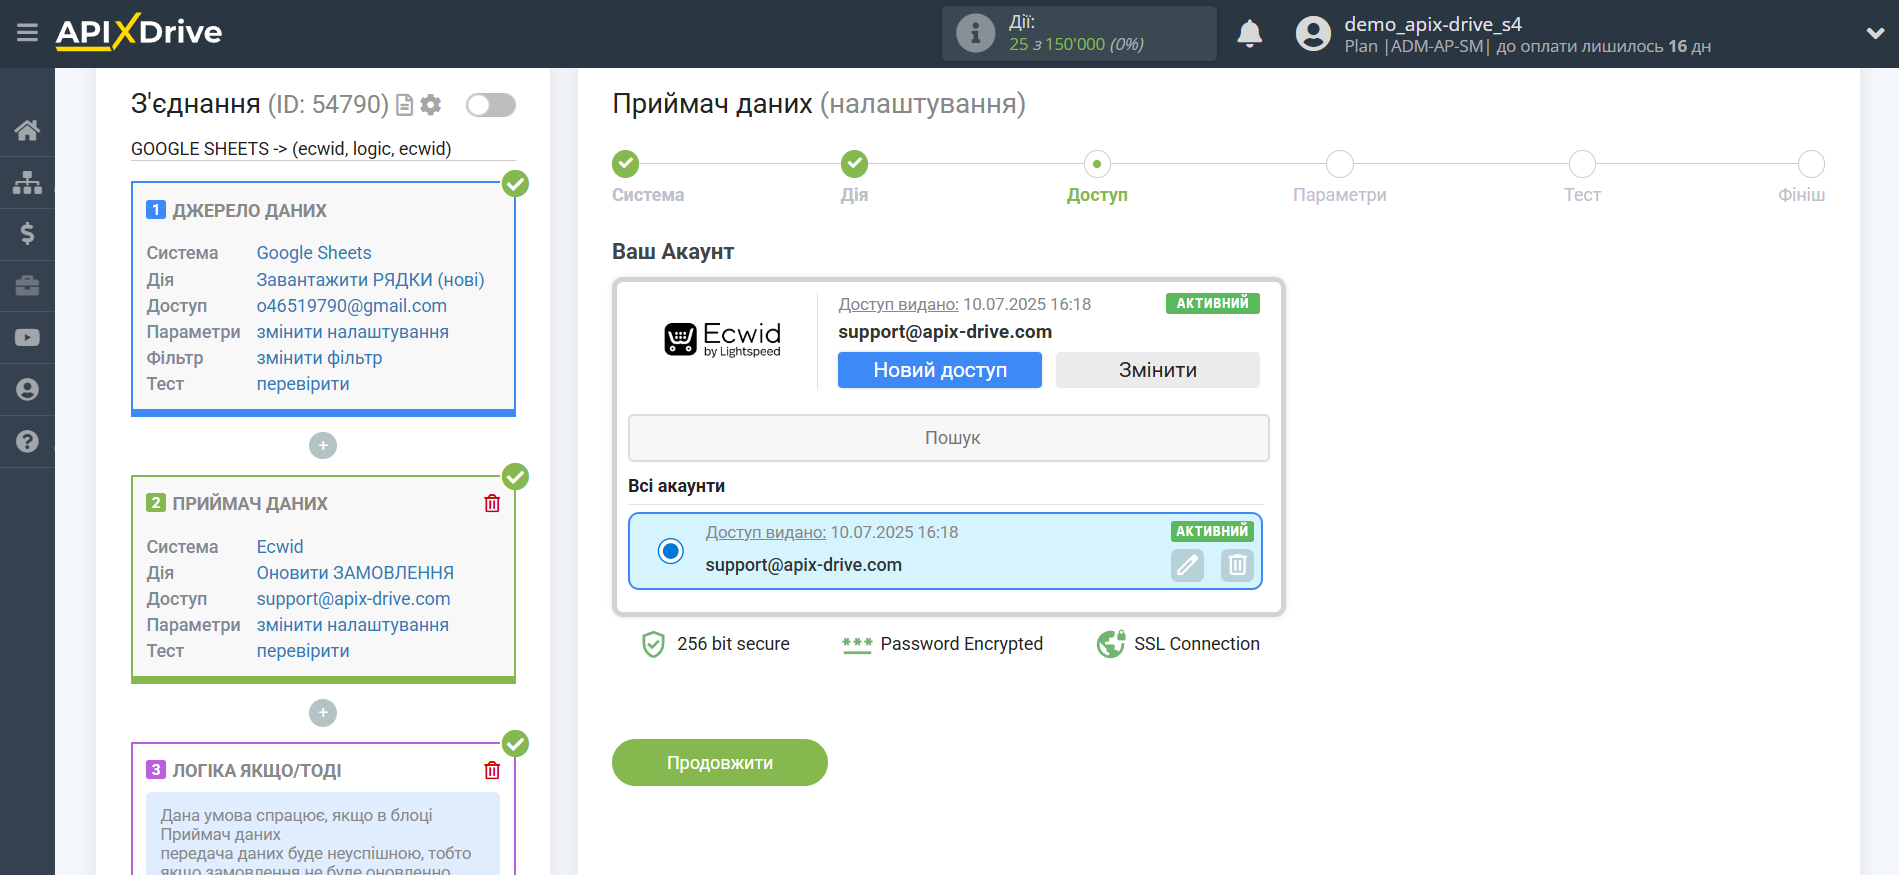Open billing dollar sidebar icon
Screen dimensions: 1899x875
[x=27, y=234]
